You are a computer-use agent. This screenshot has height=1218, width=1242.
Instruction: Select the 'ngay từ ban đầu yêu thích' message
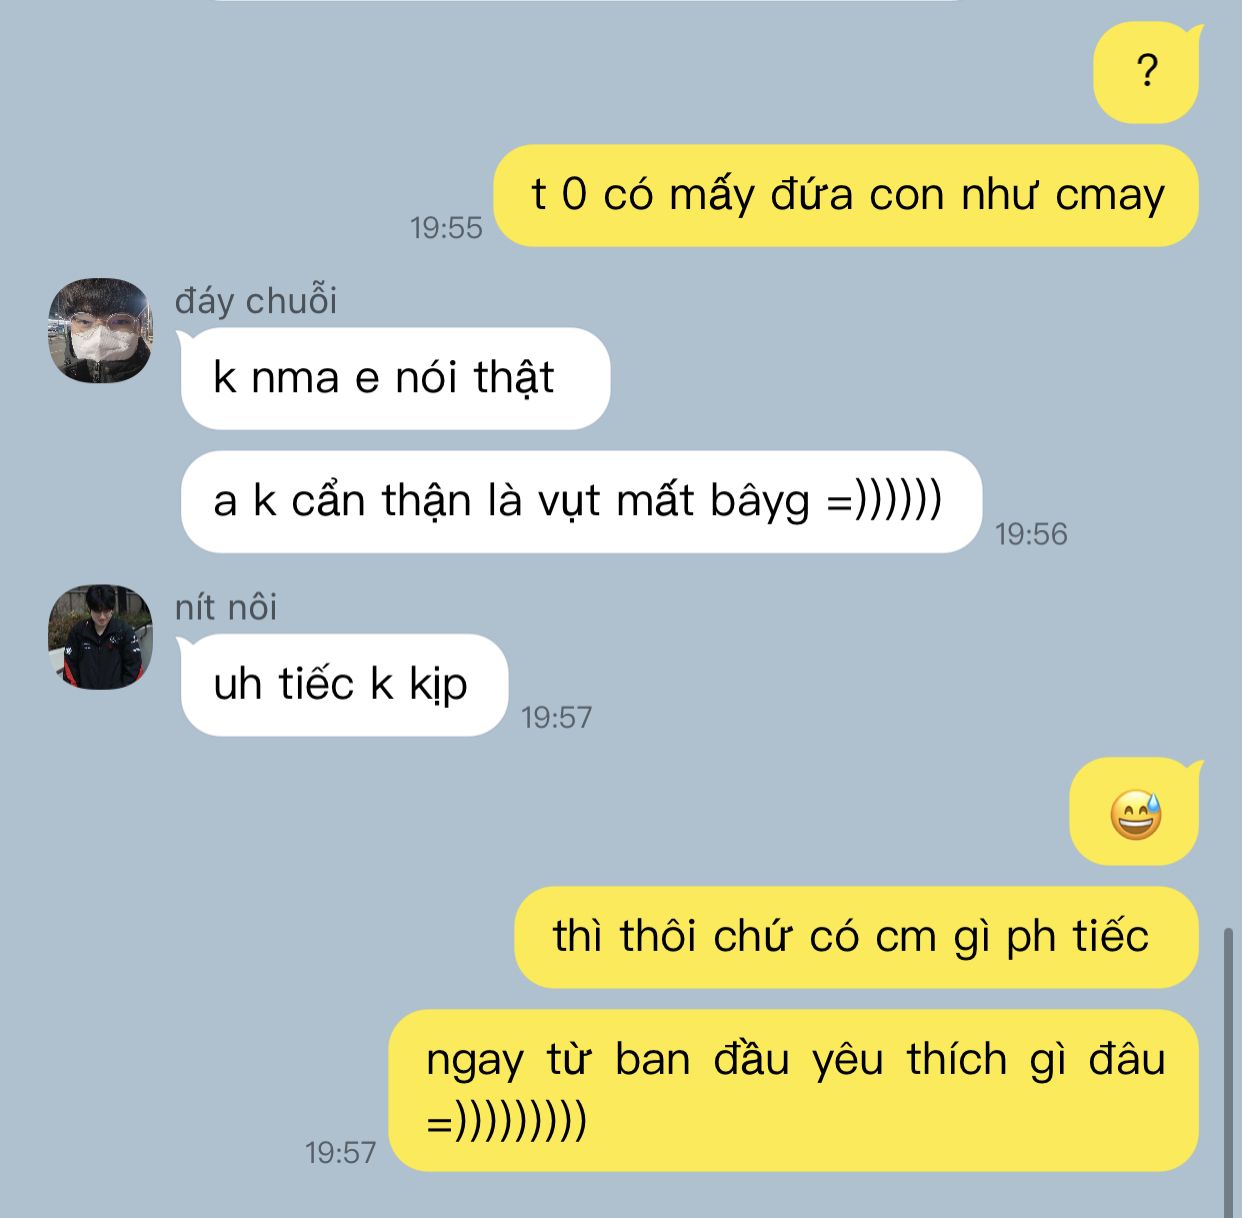(x=793, y=1090)
